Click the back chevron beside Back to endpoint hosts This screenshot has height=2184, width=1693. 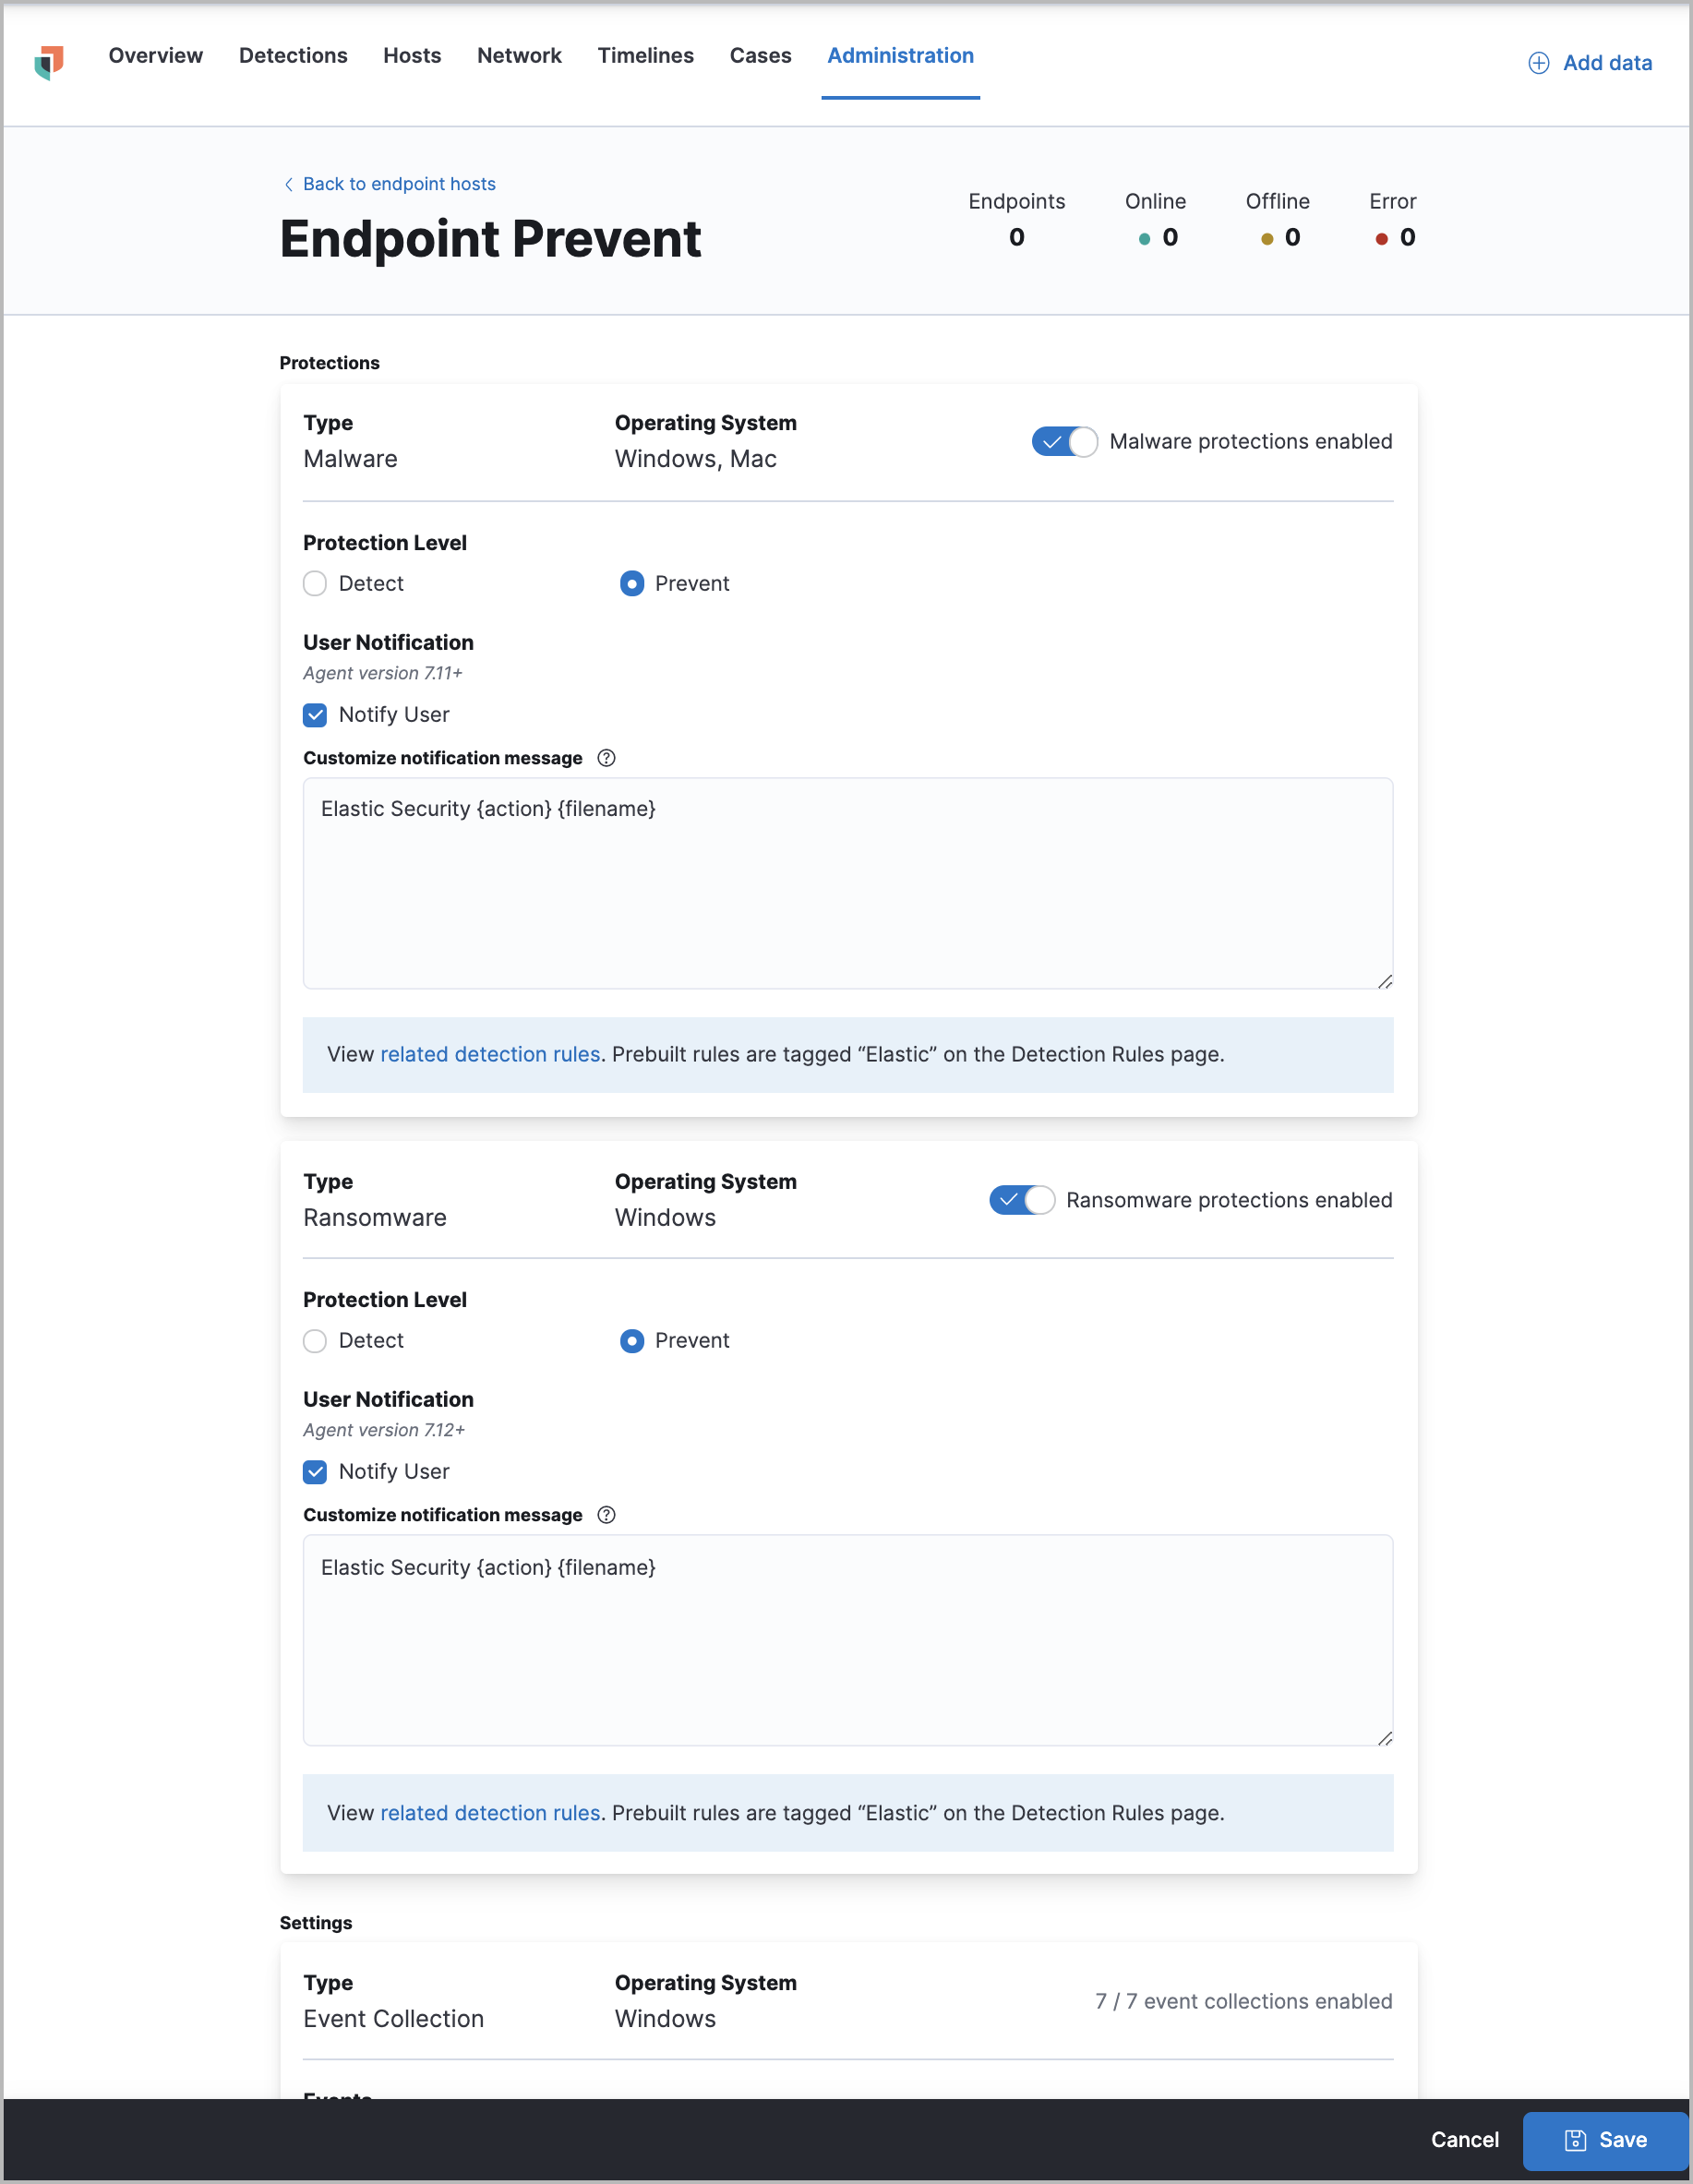click(288, 184)
